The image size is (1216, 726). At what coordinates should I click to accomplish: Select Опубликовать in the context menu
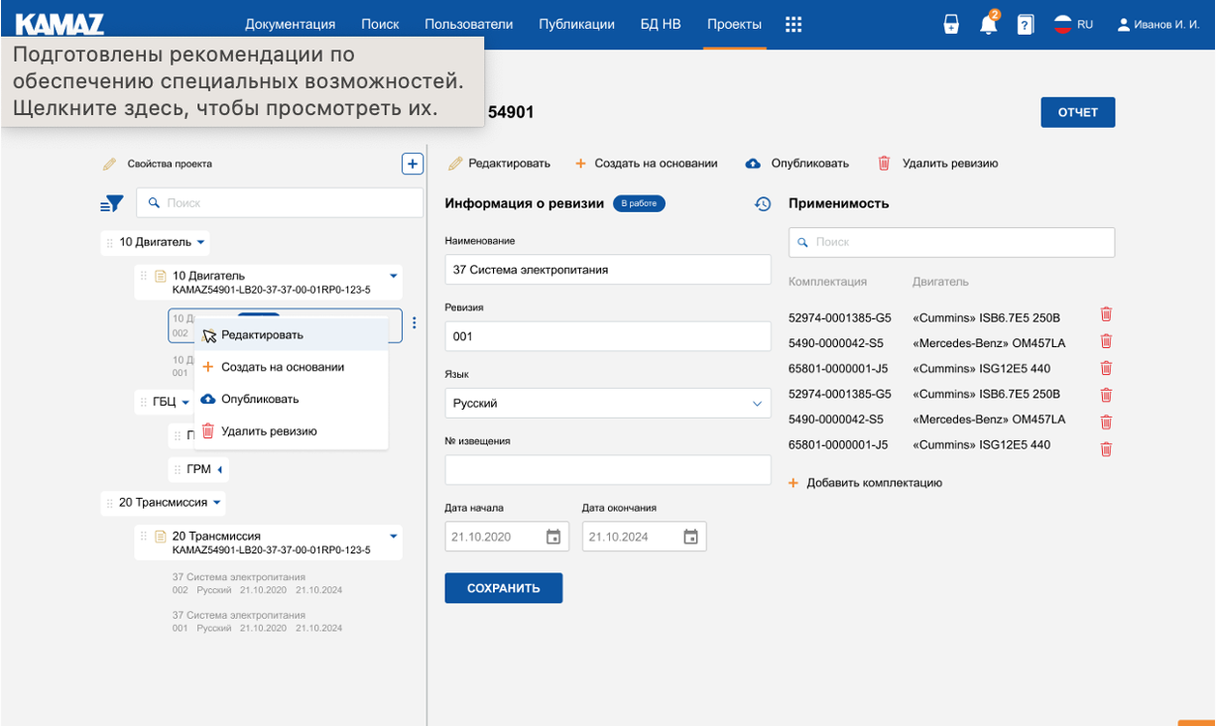point(260,399)
